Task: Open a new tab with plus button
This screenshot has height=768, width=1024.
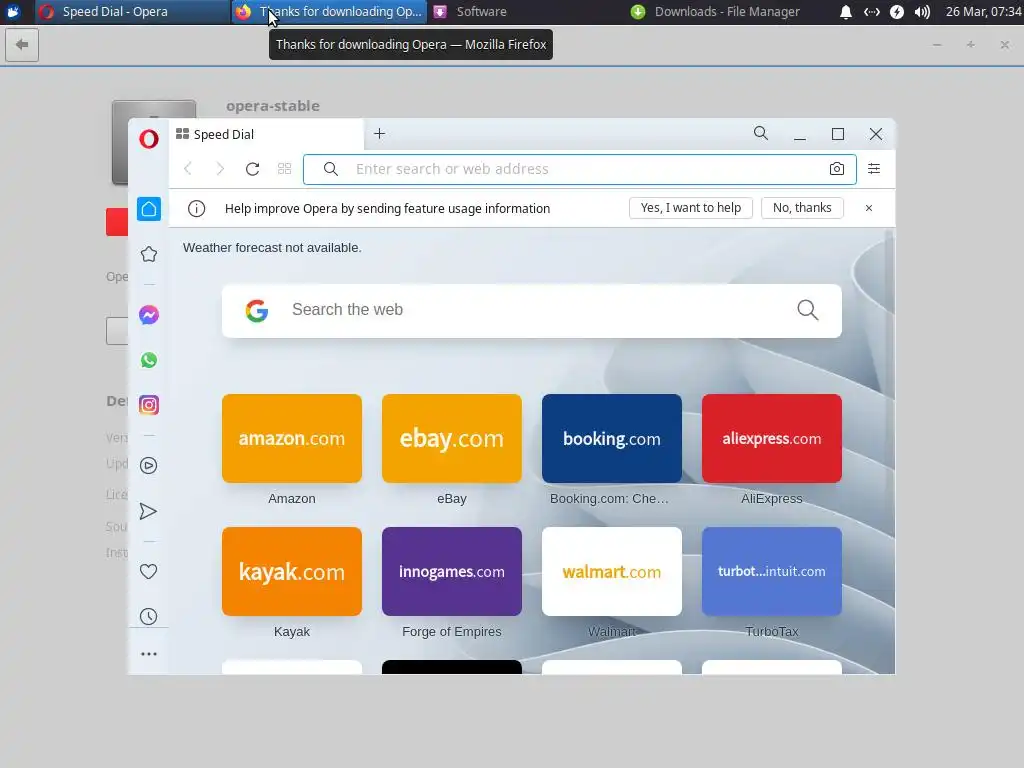Action: coord(379,134)
